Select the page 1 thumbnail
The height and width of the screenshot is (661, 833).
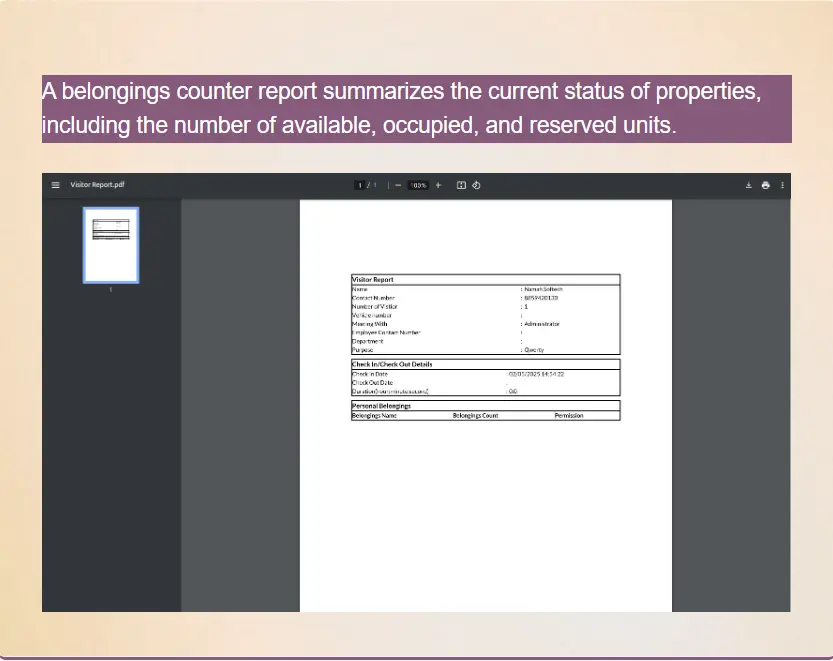(x=111, y=245)
